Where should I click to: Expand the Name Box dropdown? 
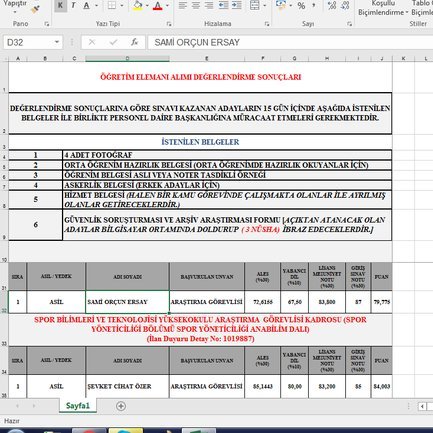pos(57,42)
